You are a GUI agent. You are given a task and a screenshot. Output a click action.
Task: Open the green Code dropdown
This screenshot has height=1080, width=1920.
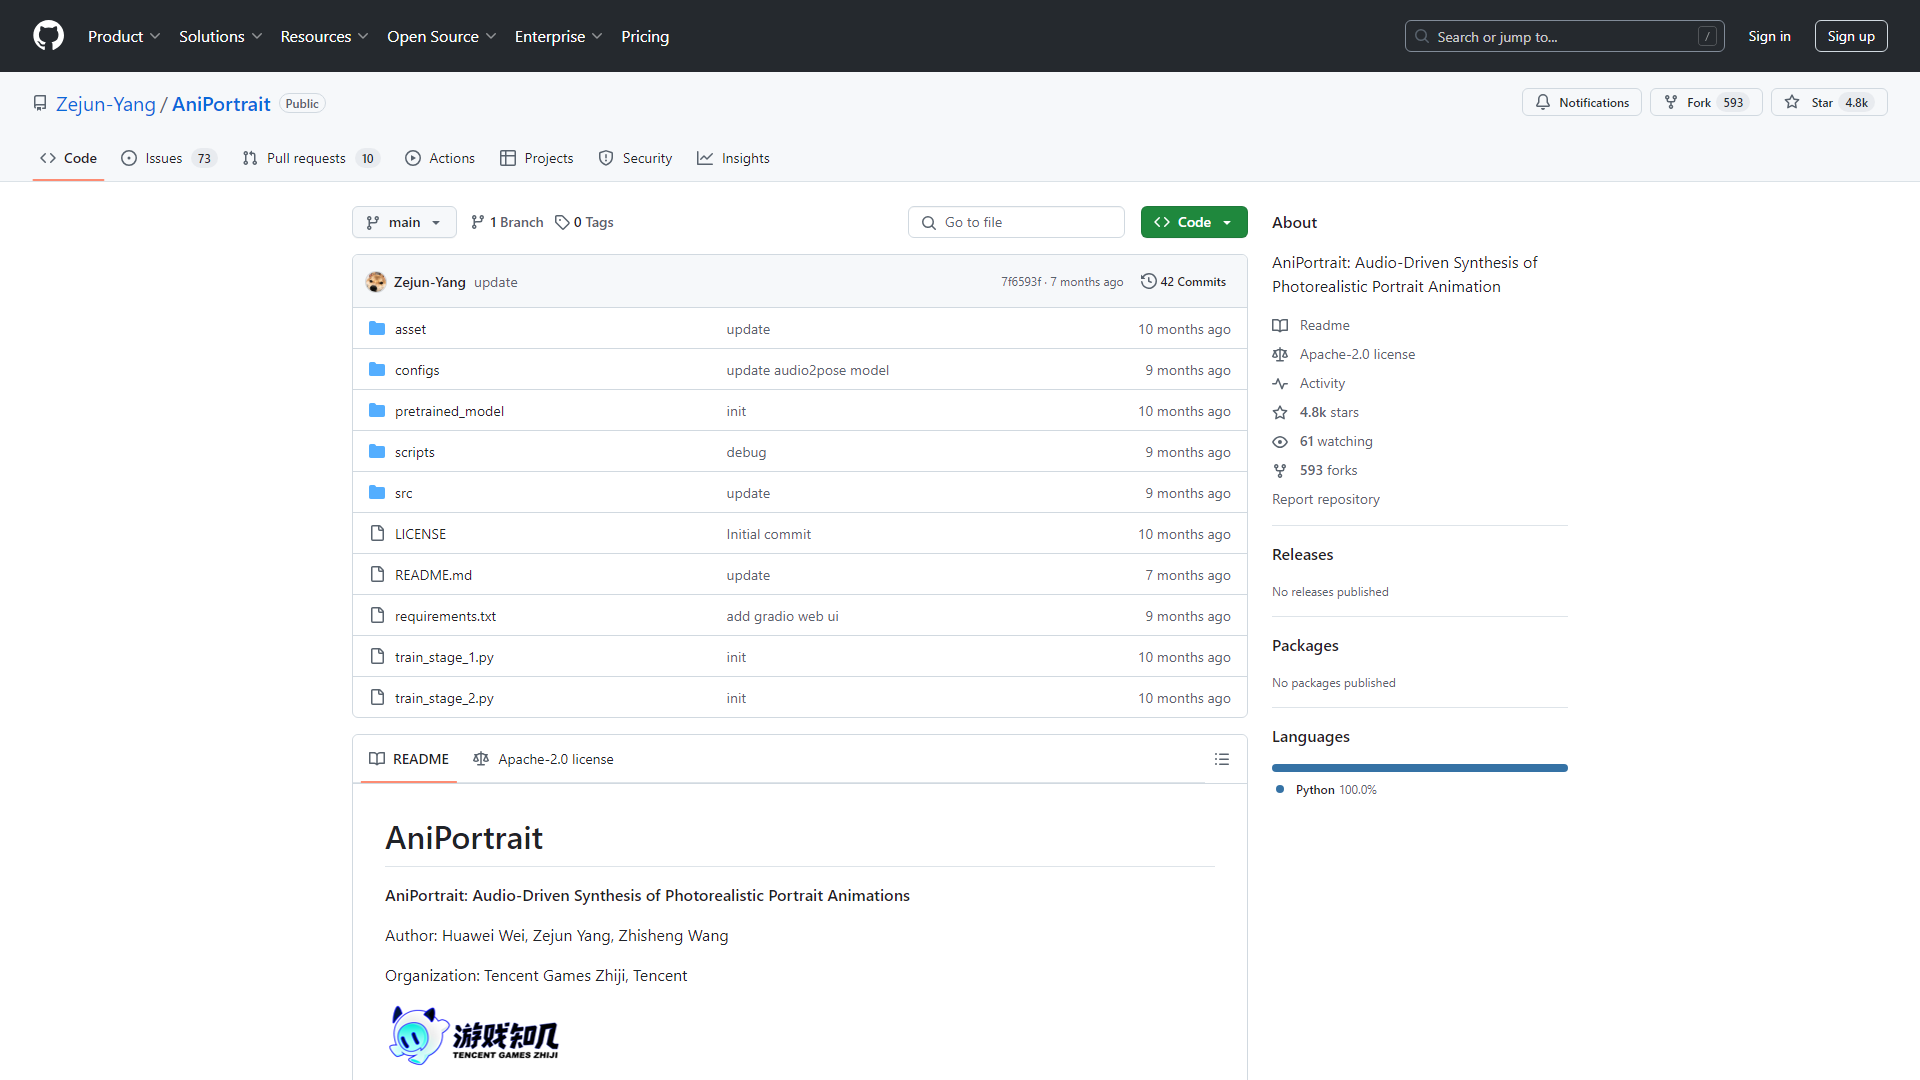(1194, 222)
